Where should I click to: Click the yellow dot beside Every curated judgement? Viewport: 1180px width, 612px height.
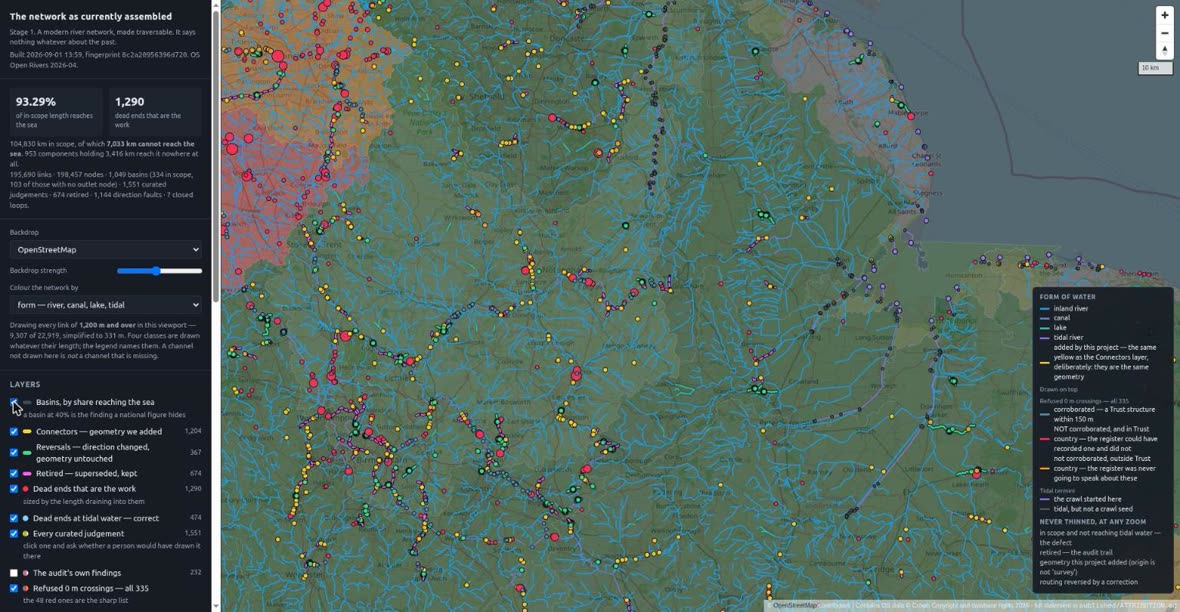(26, 534)
